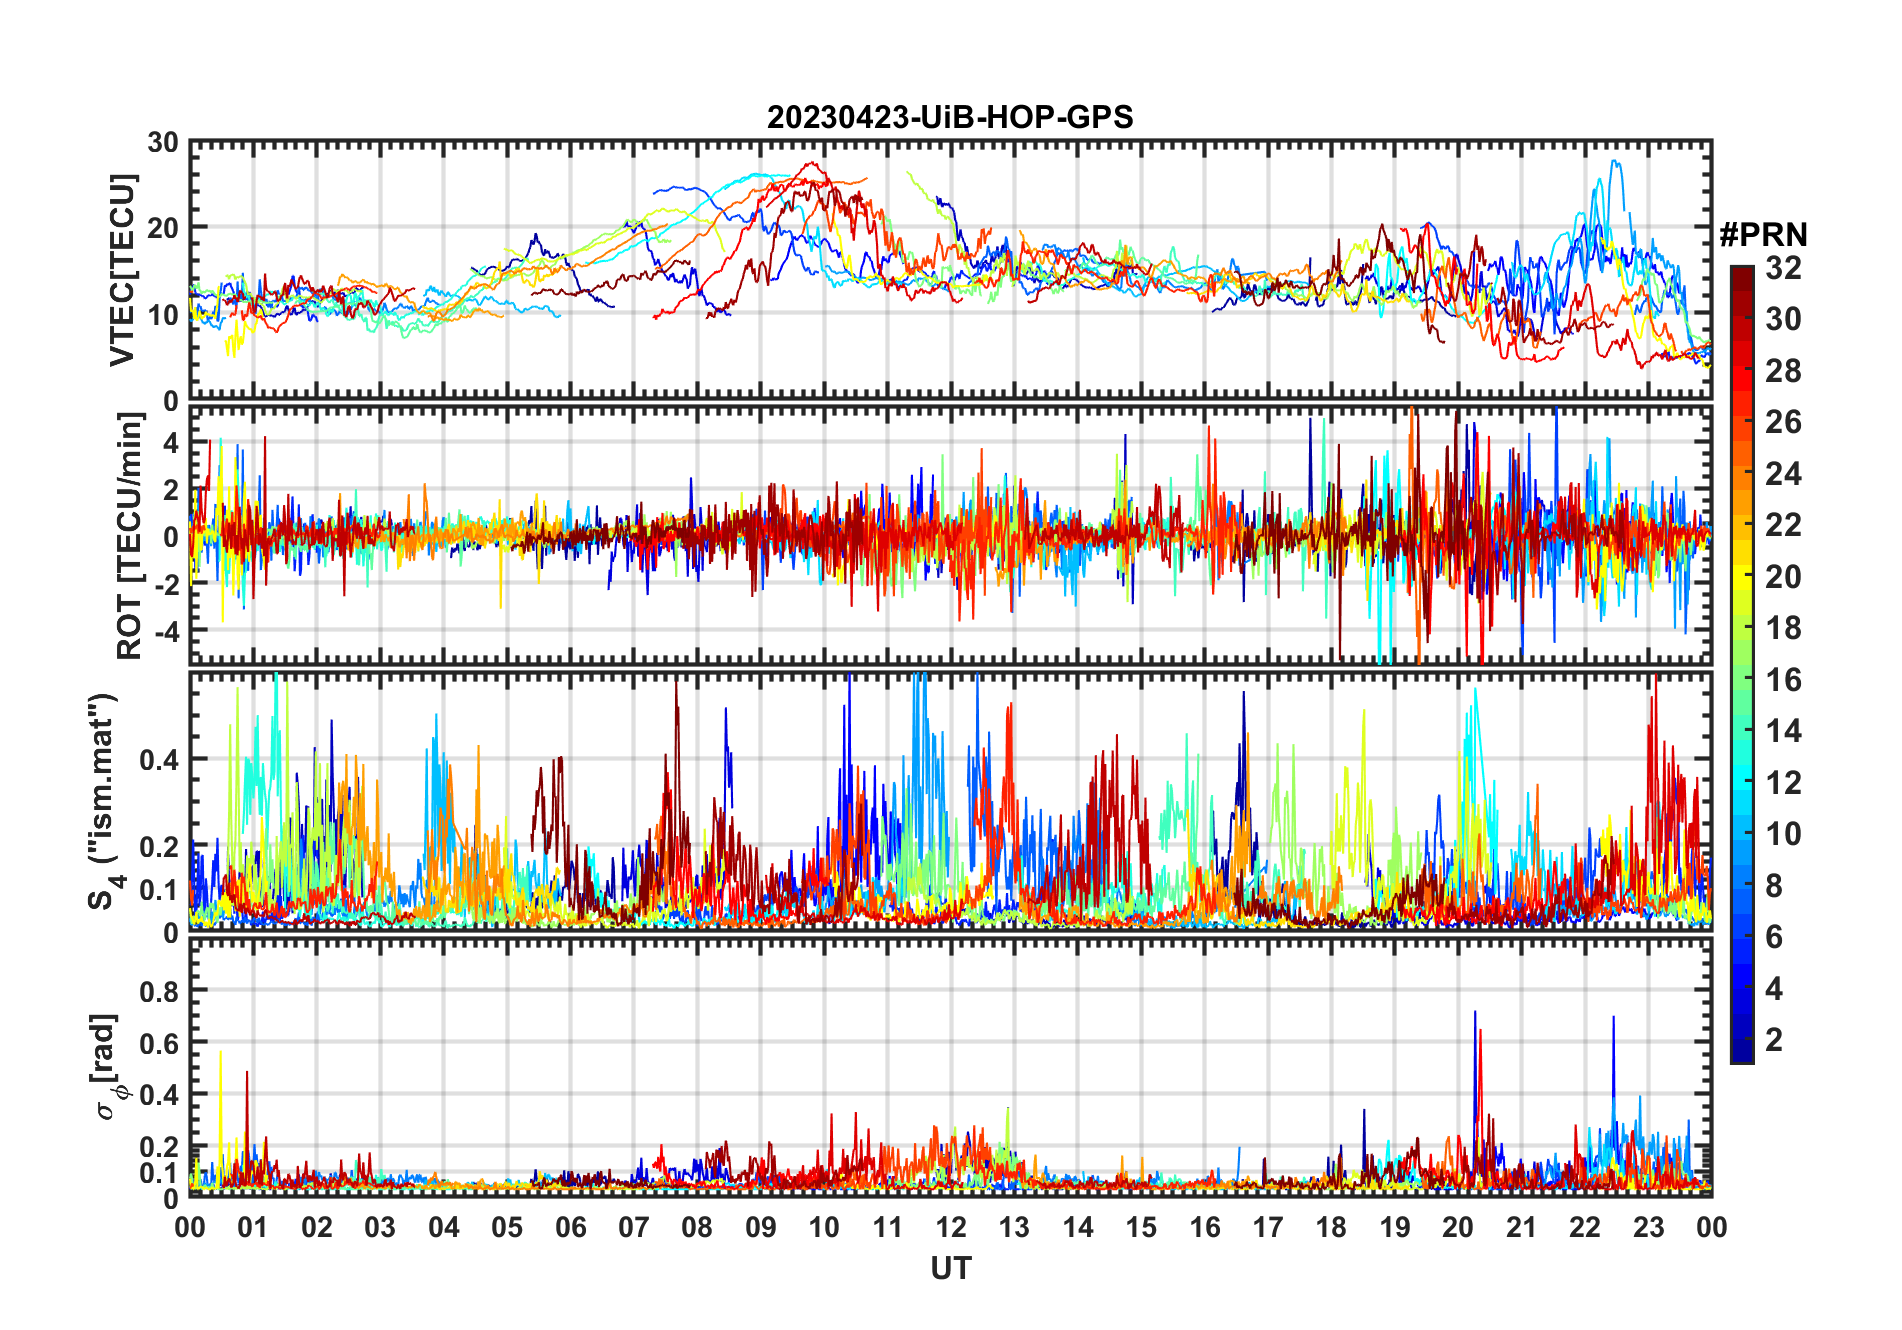Click the plot title 20230423-UiB-HOP-GPS

click(950, 118)
